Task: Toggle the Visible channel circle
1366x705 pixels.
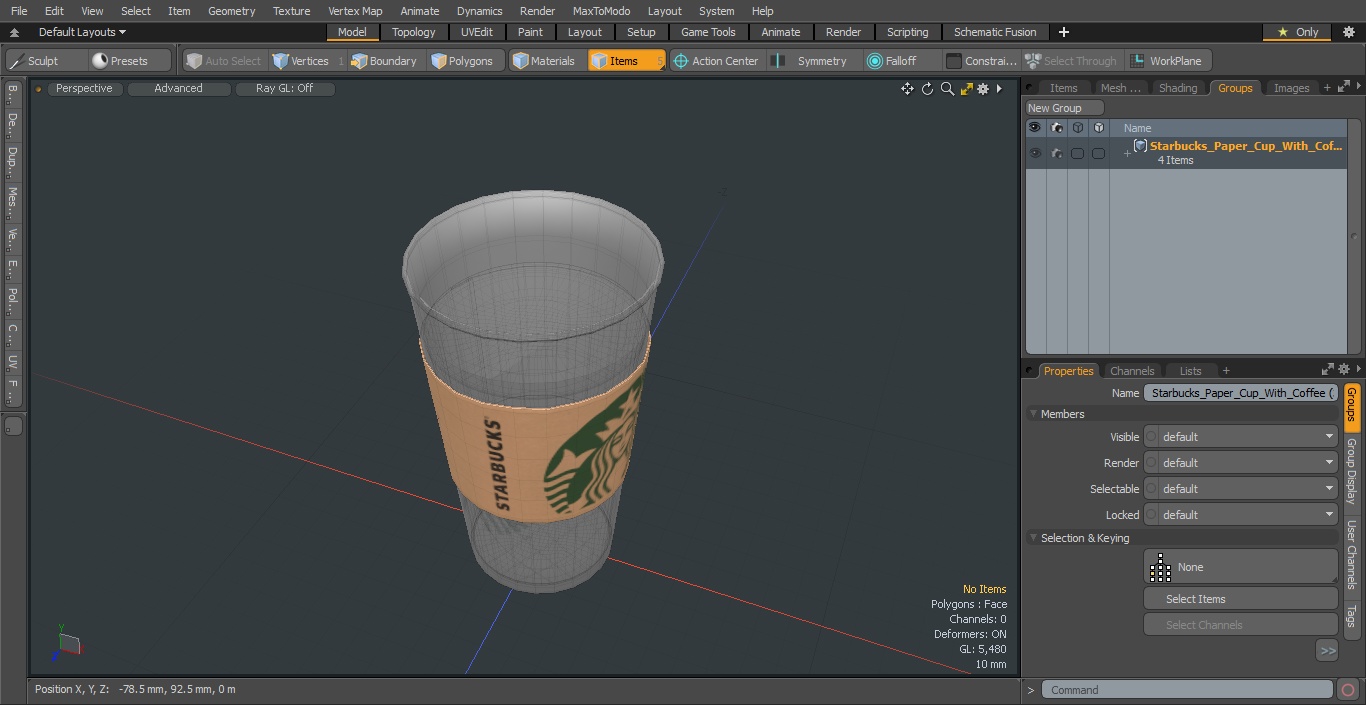Action: (x=1151, y=437)
